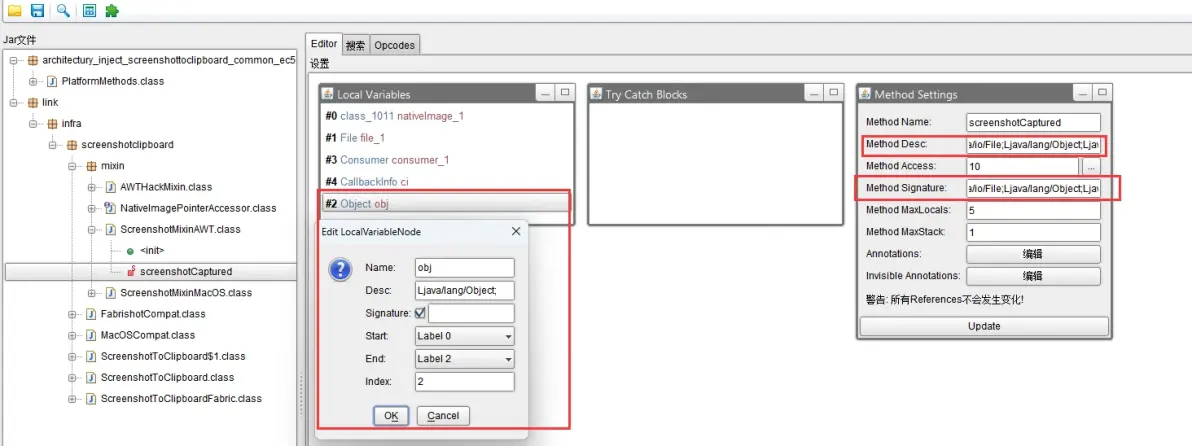This screenshot has width=1192, height=446.
Task: Focus the Method Name field
Action: (1033, 122)
